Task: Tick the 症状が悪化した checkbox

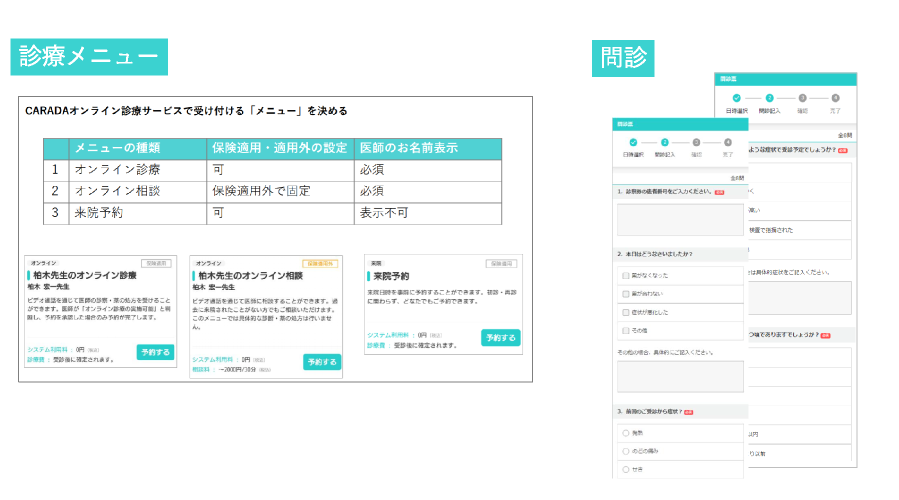Action: pos(626,311)
